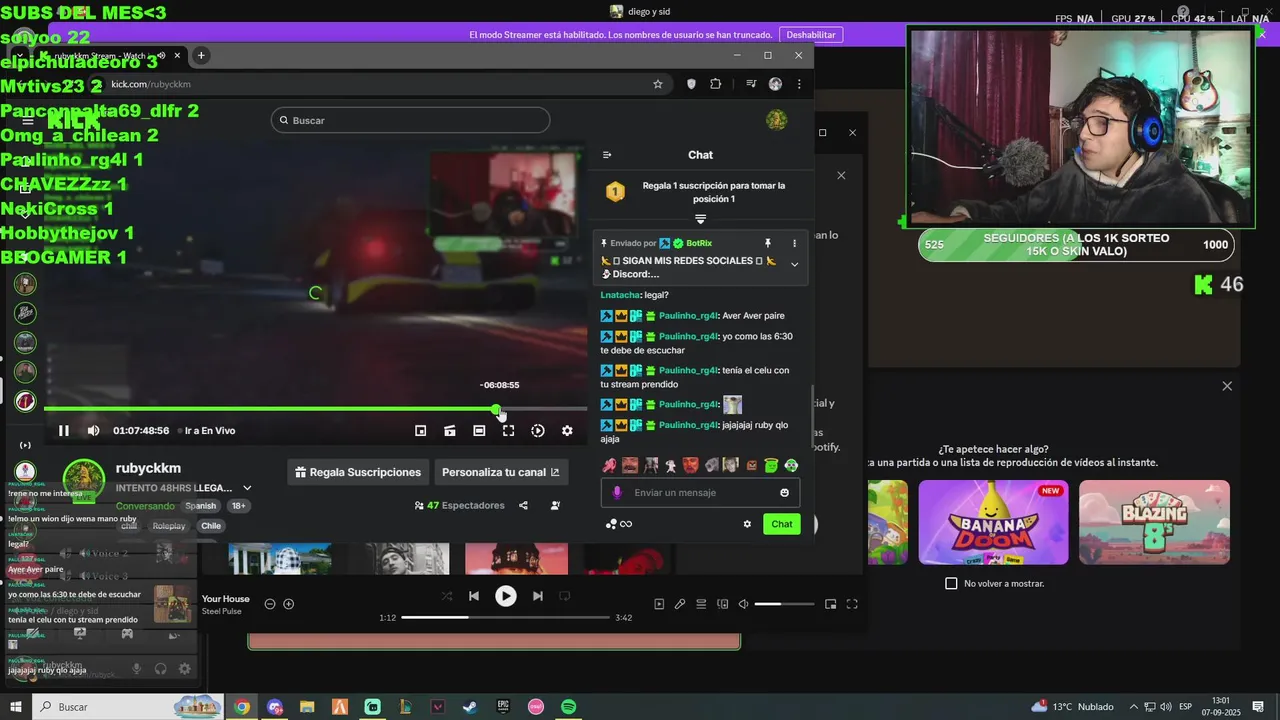This screenshot has height=720, width=1280.
Task: Add Your House to liked songs
Action: click(x=289, y=604)
